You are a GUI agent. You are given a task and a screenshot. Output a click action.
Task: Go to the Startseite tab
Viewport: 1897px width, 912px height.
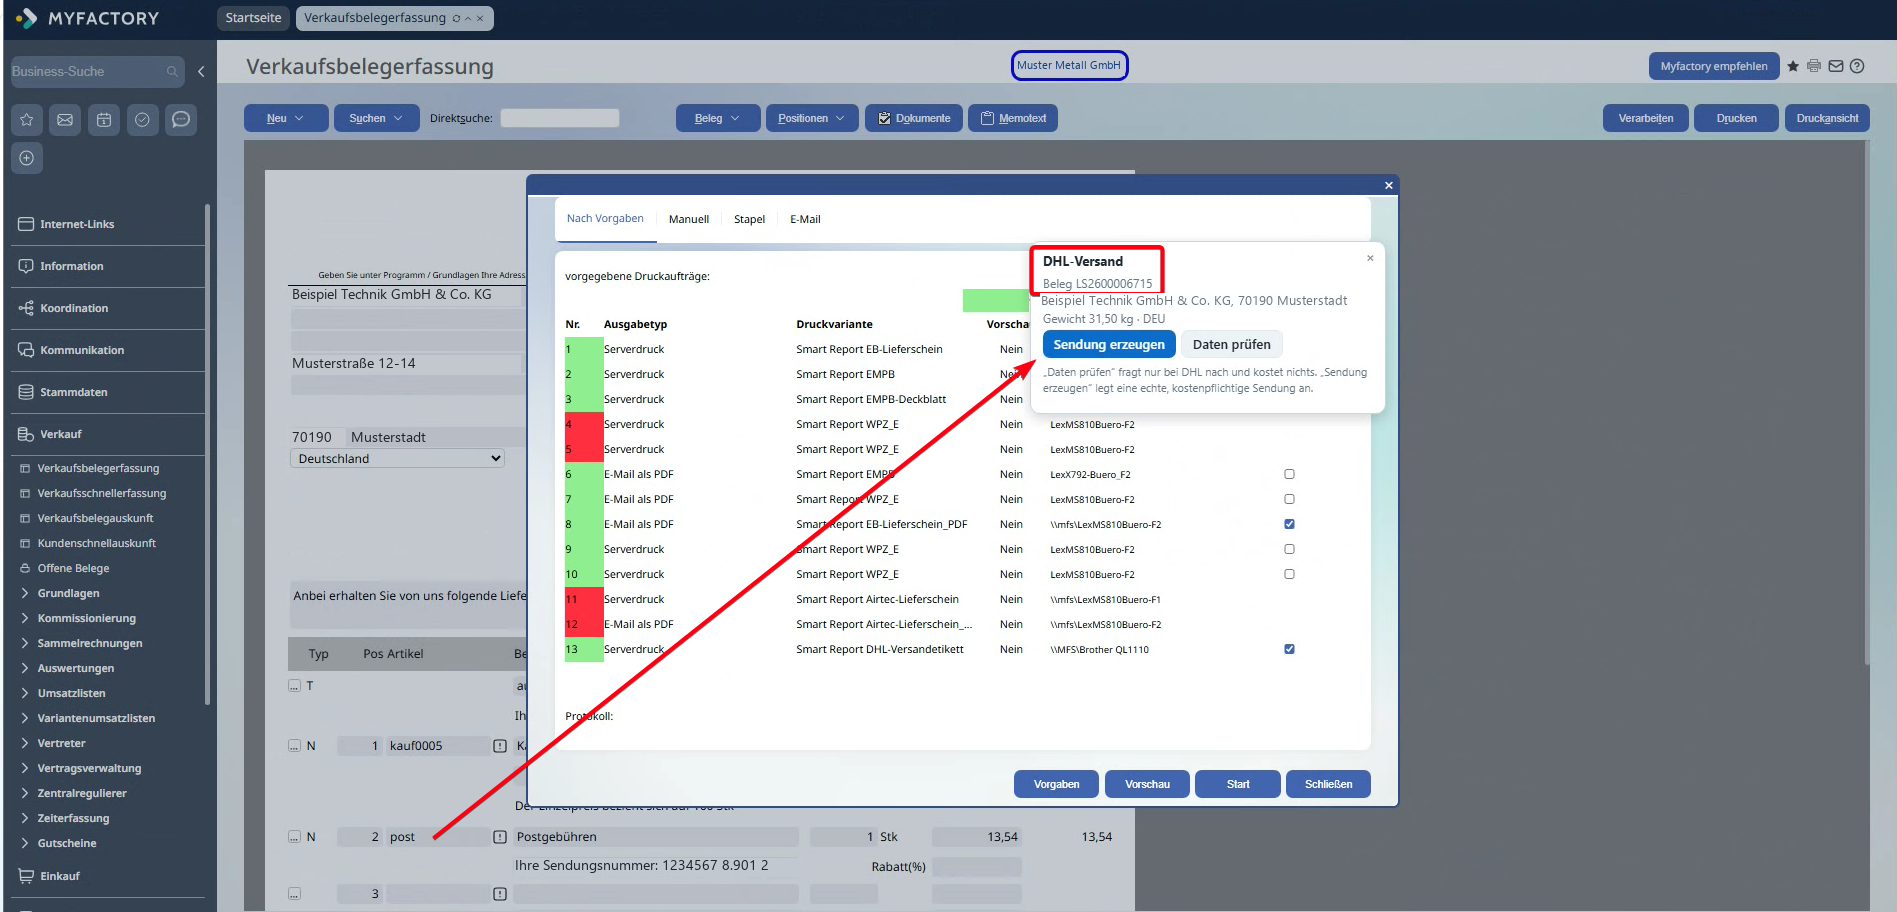253,18
